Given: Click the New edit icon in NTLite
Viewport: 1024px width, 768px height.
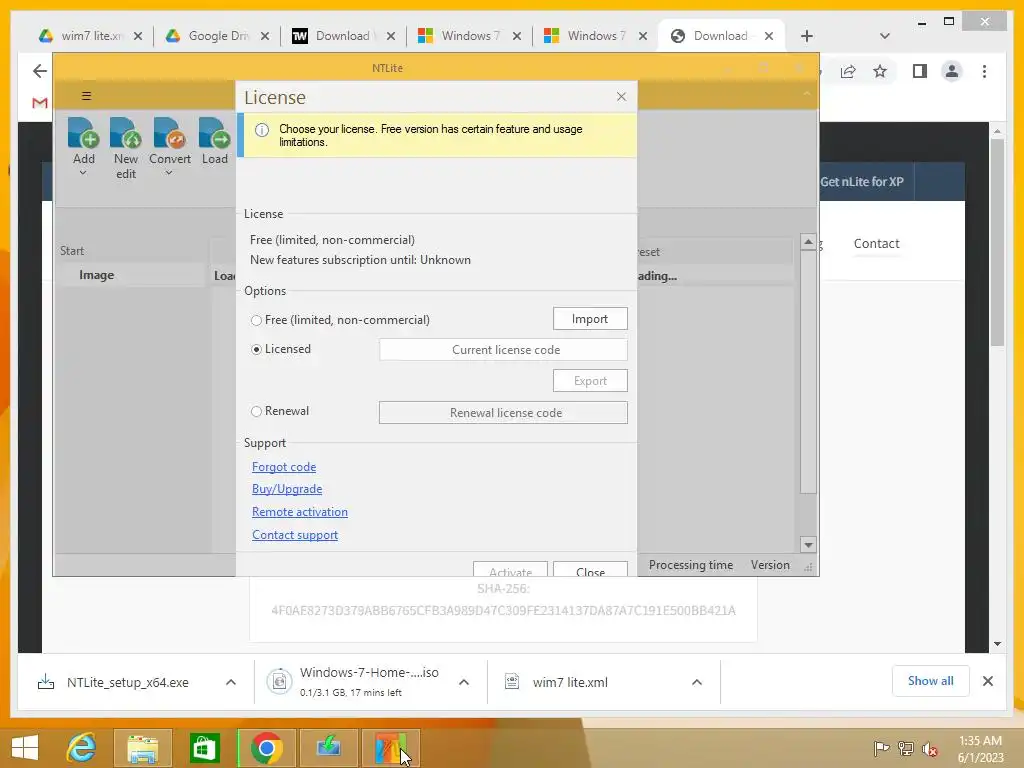Looking at the screenshot, I should point(125,133).
